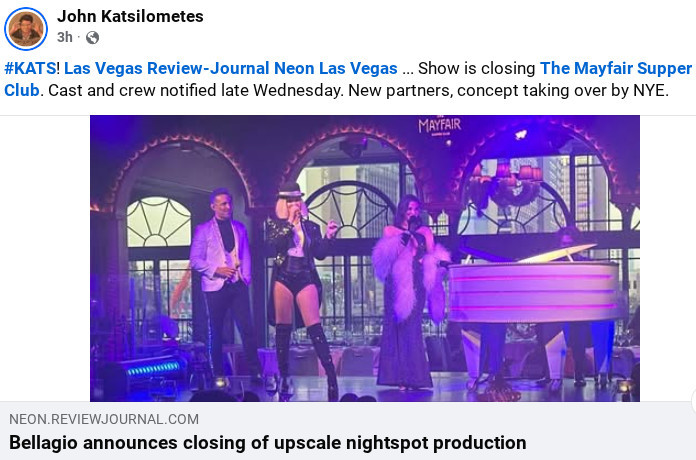Screen dimensions: 696x460
Task: Visit the Las Vegas Review-Journal page link
Action: pos(167,68)
